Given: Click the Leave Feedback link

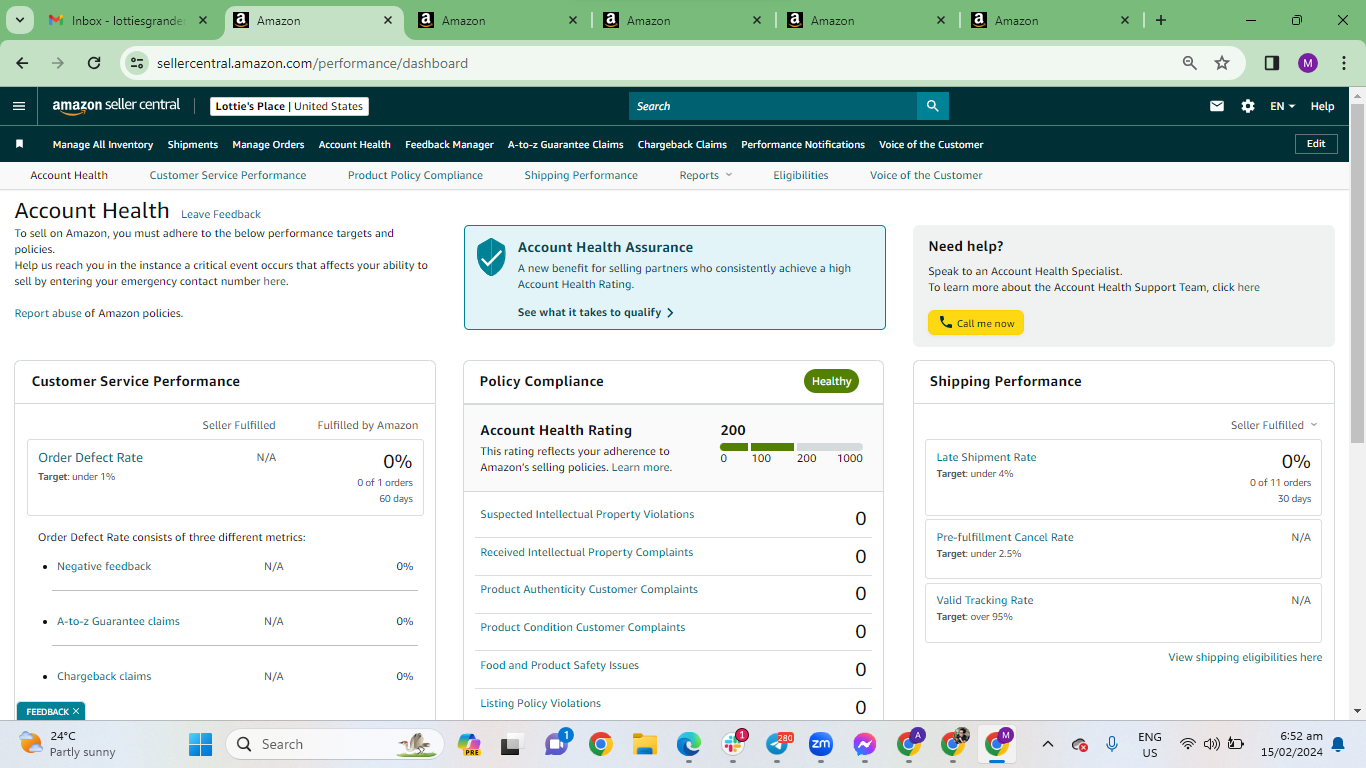Looking at the screenshot, I should [x=221, y=214].
